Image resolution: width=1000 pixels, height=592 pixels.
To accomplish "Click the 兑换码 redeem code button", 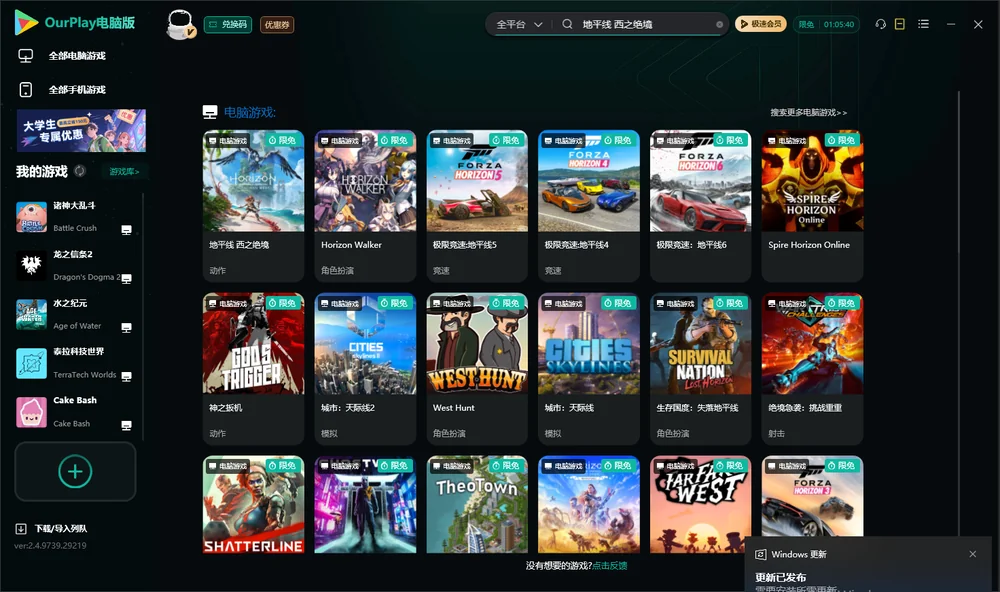I will 228,24.
